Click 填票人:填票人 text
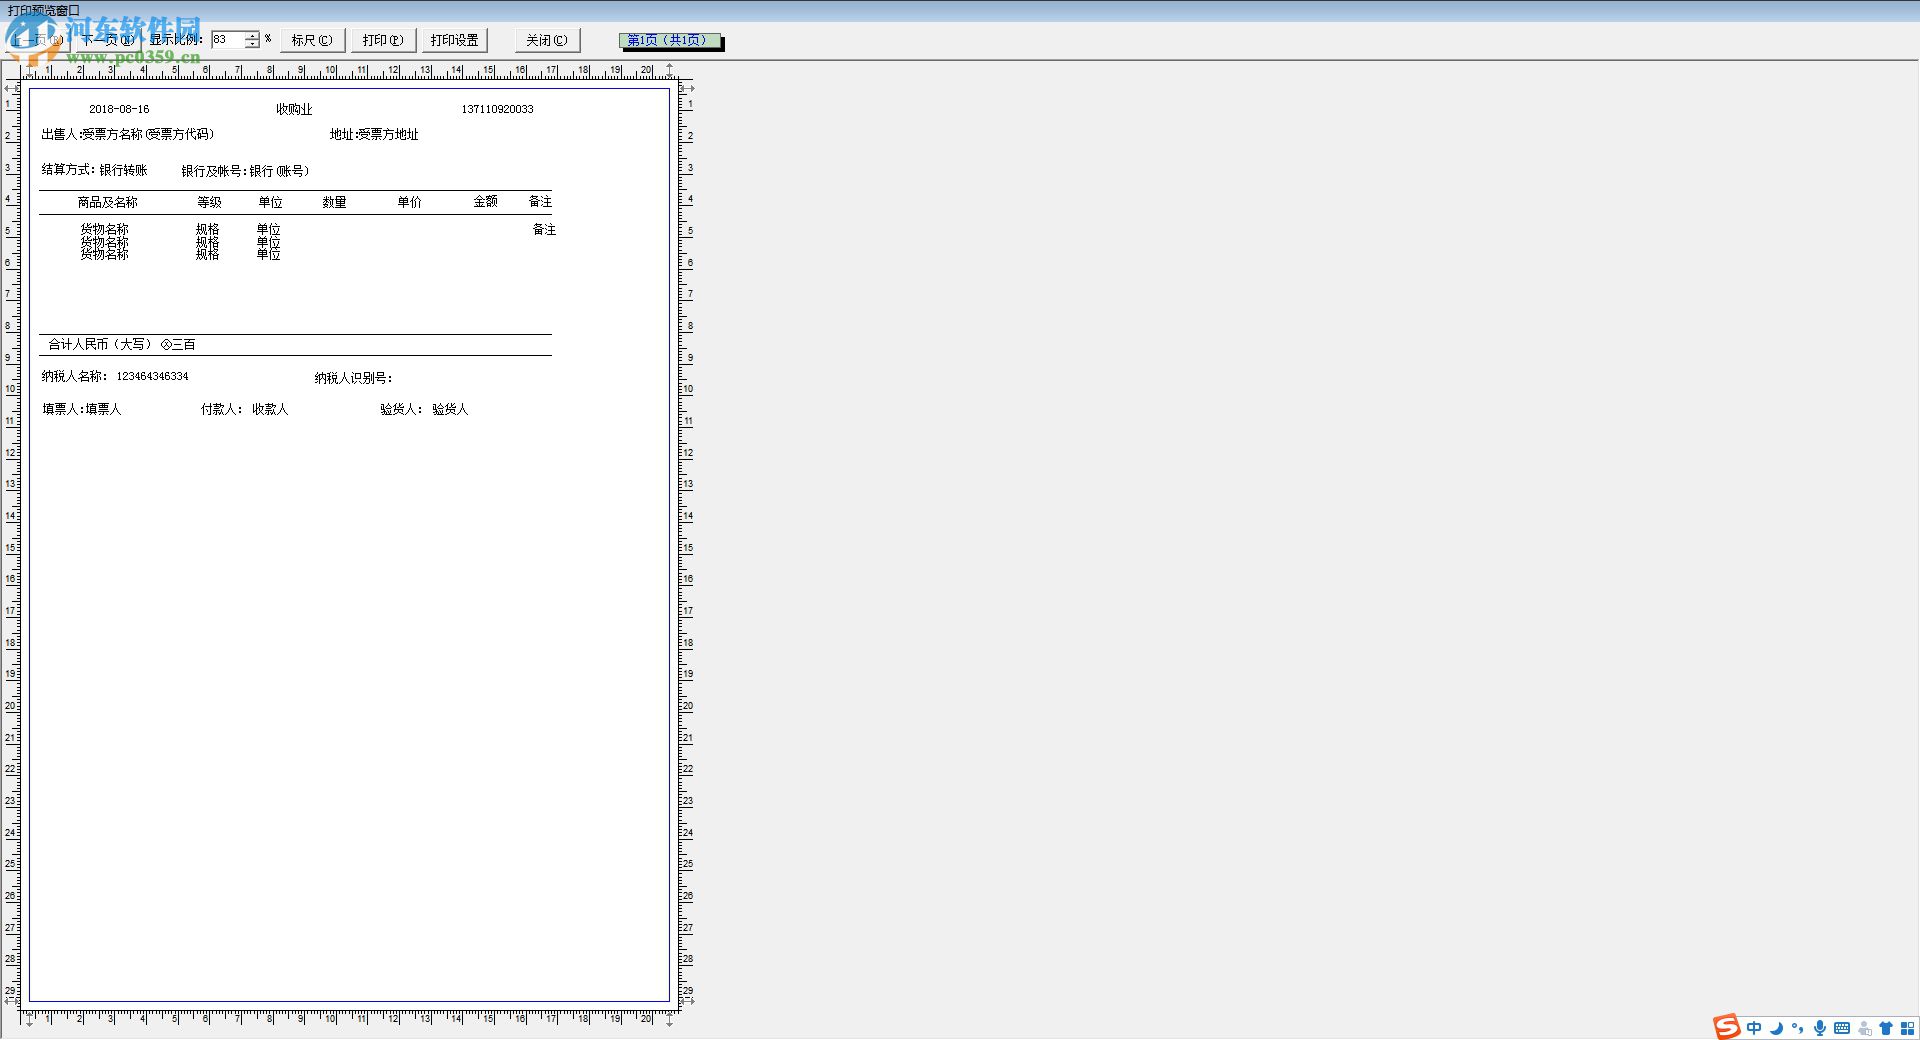Screen dimensions: 1920x1040 point(81,409)
